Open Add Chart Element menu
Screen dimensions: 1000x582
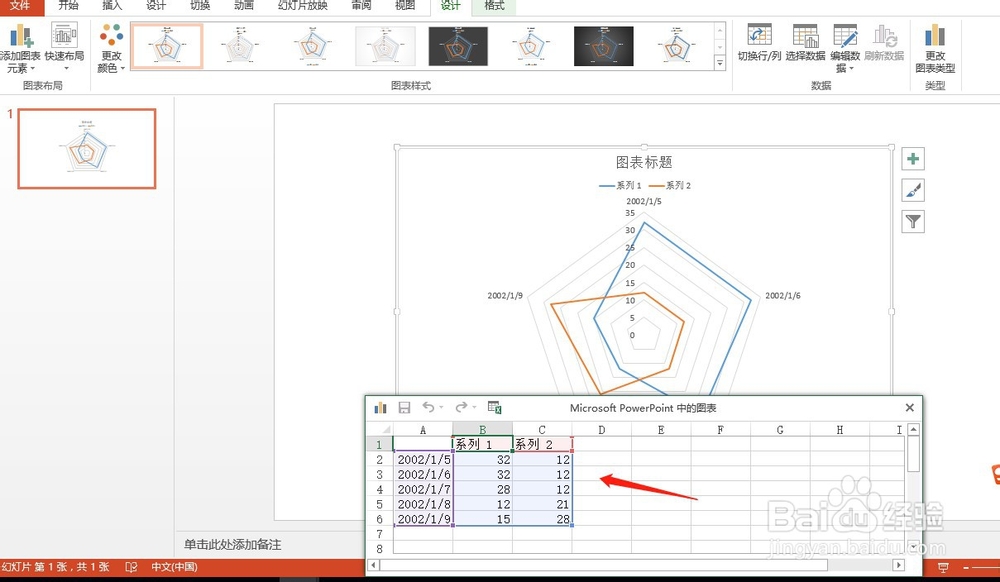(20, 48)
